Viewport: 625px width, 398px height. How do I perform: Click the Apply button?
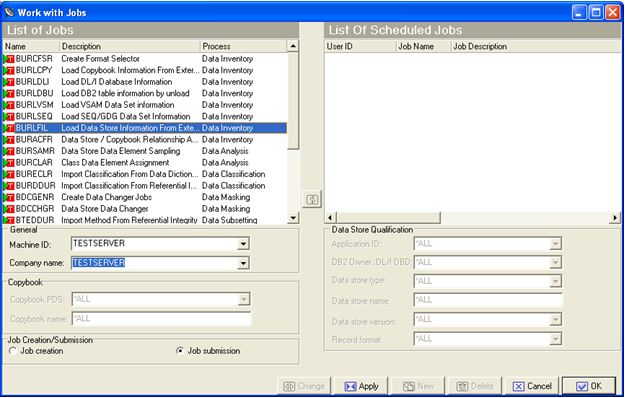pos(361,386)
